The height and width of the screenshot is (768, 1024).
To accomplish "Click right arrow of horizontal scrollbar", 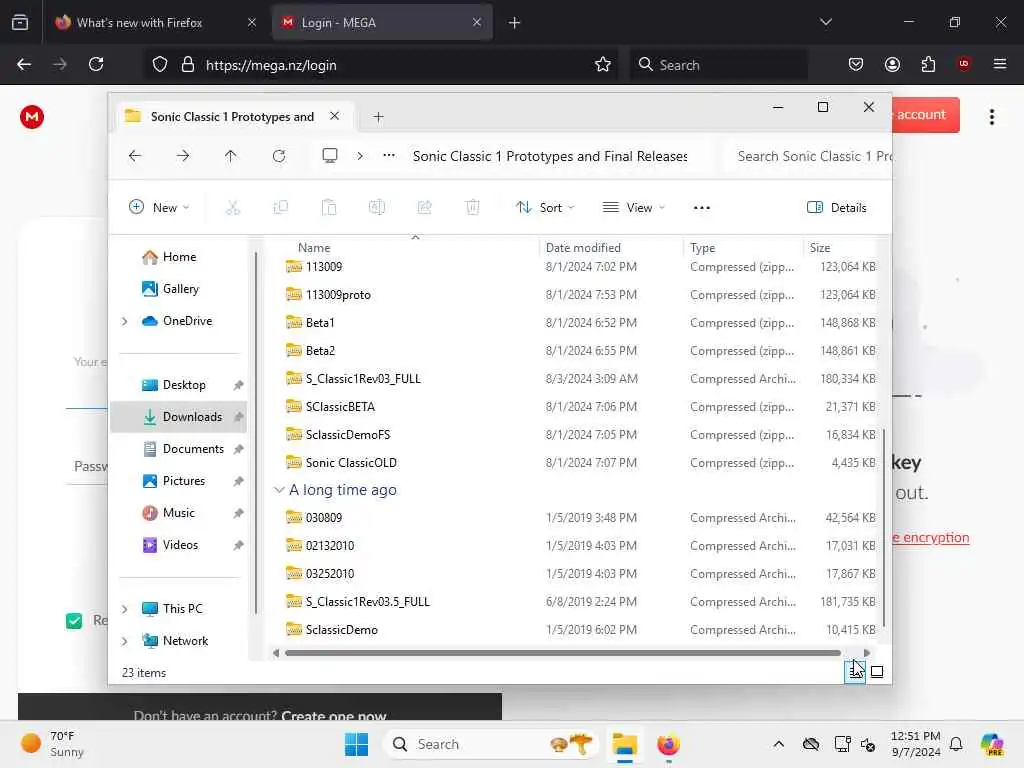I will click(x=867, y=652).
